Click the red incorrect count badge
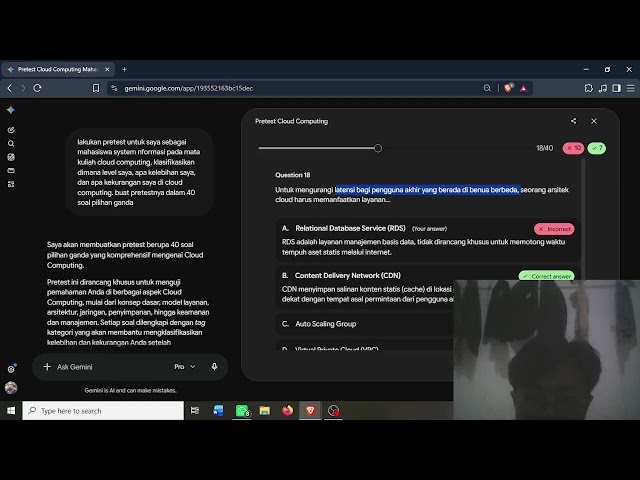 pos(573,148)
